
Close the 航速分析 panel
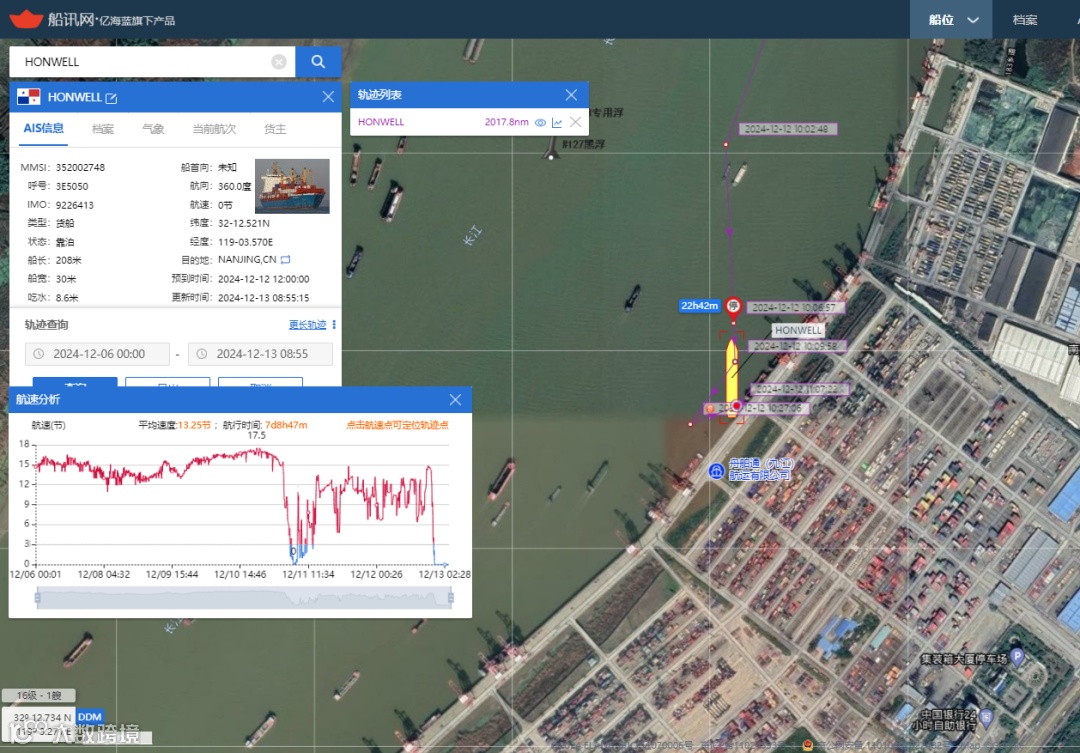click(455, 400)
